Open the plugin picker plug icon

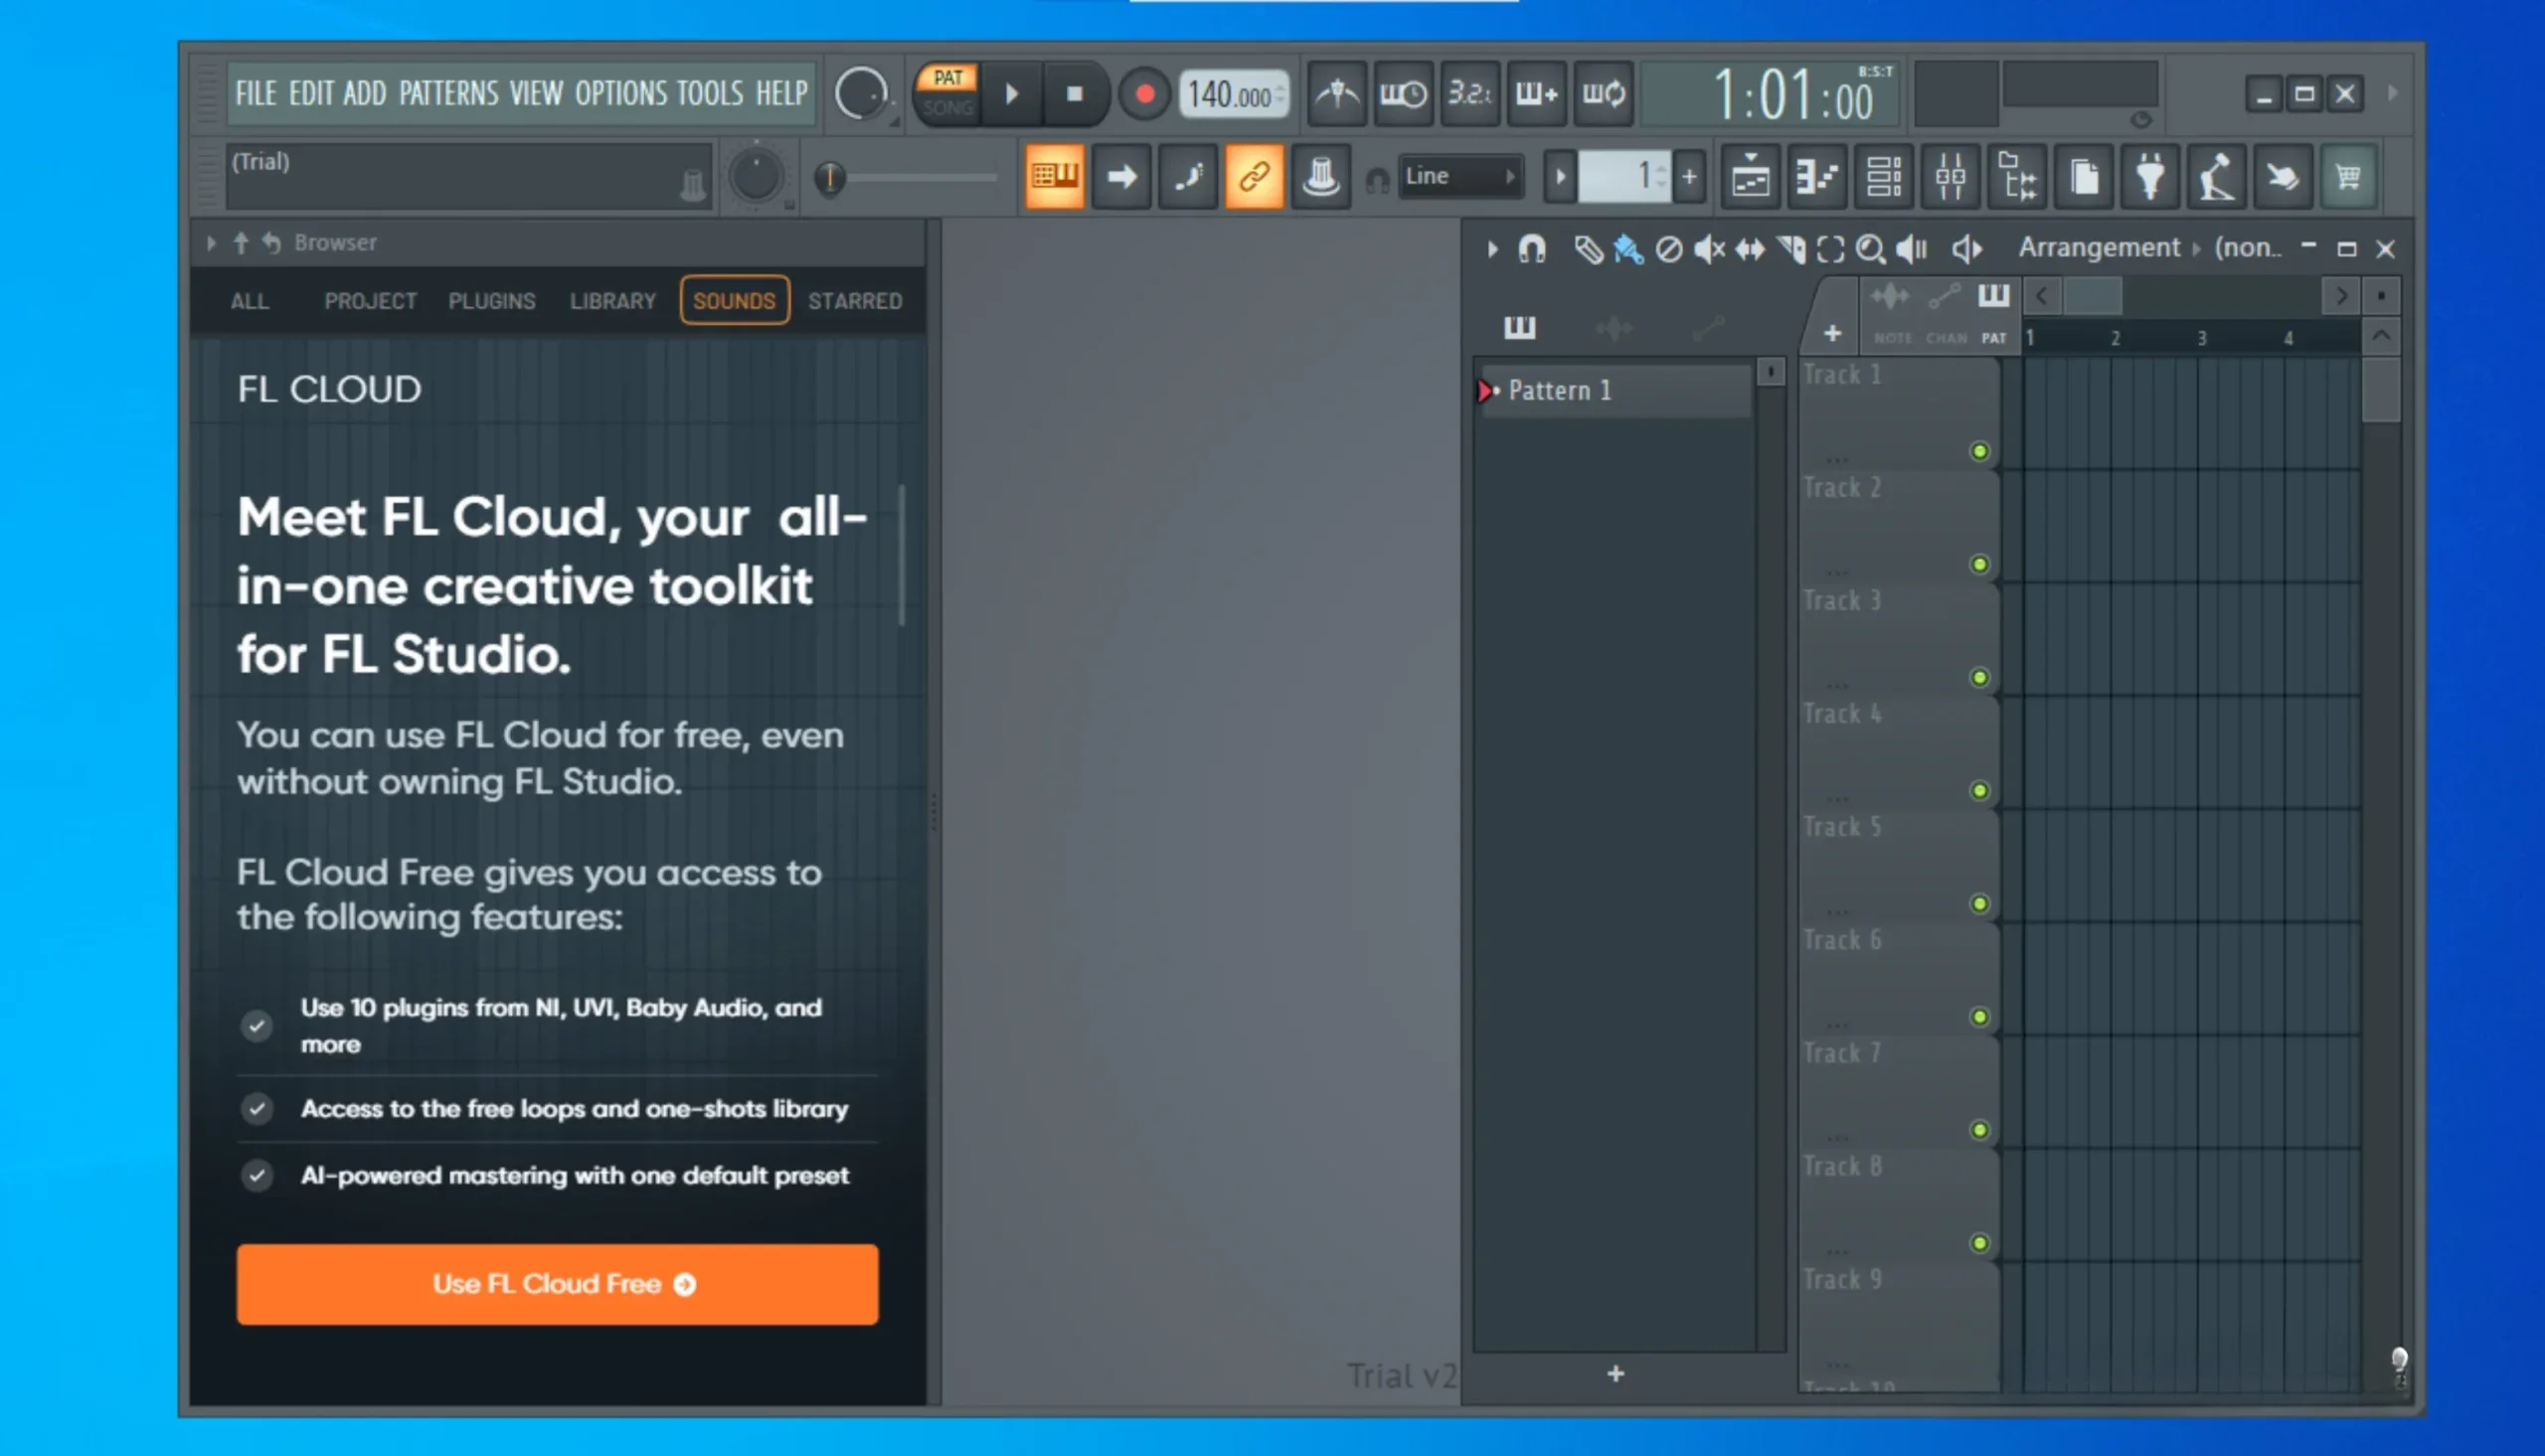pos(2150,177)
